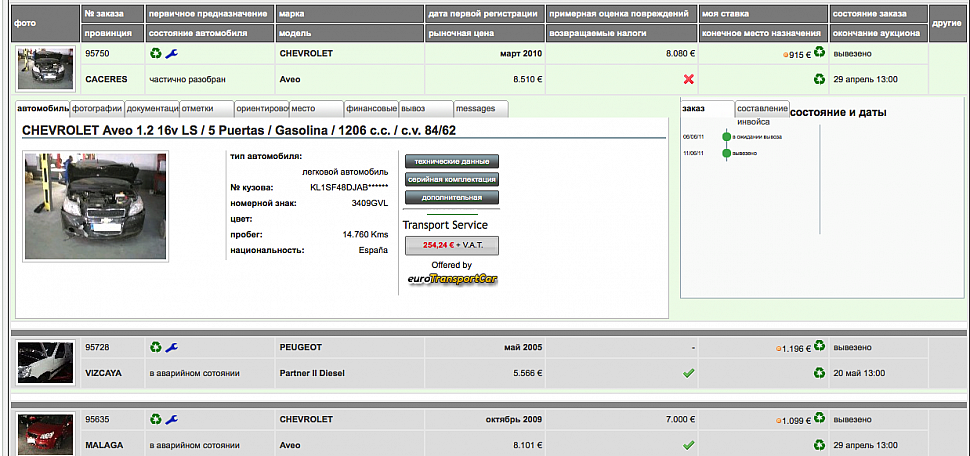Click the euroTransportCar logo
The height and width of the screenshot is (456, 970).
click(452, 279)
